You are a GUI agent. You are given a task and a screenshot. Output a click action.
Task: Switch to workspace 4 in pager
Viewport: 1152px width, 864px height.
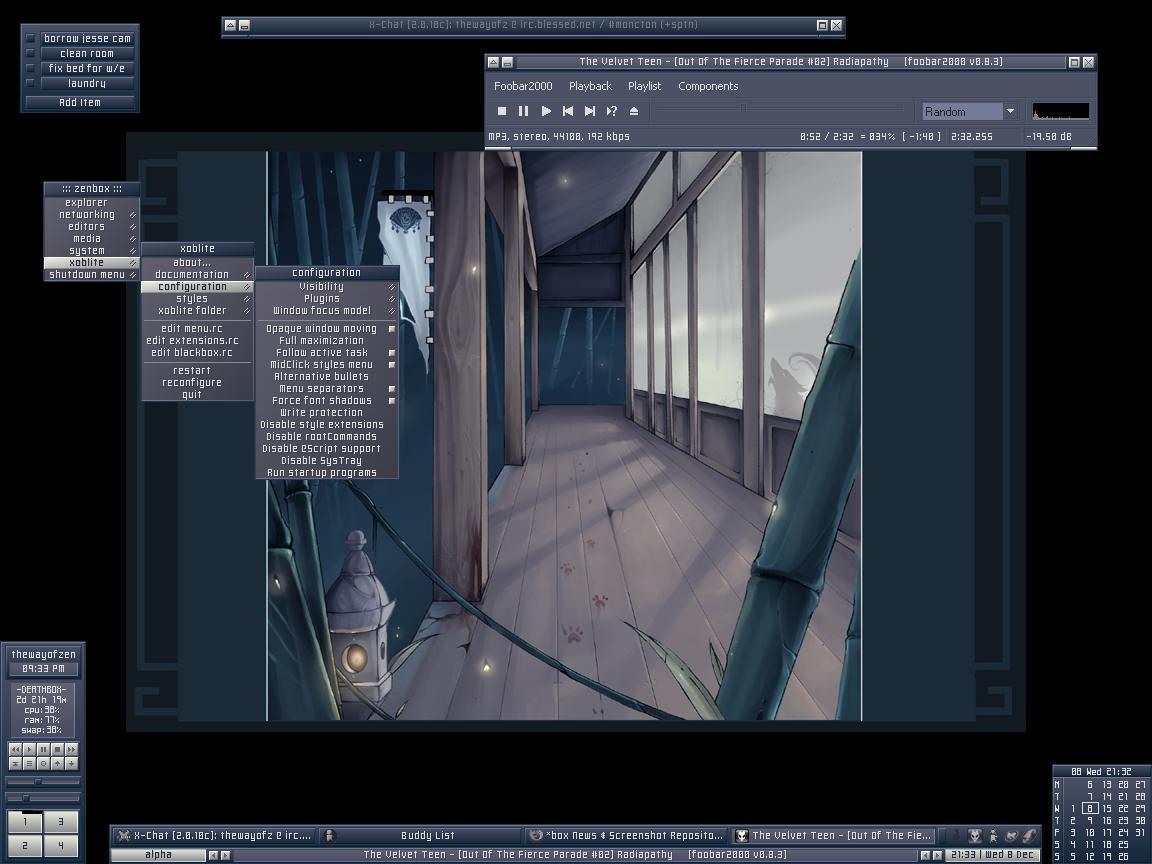[x=61, y=845]
